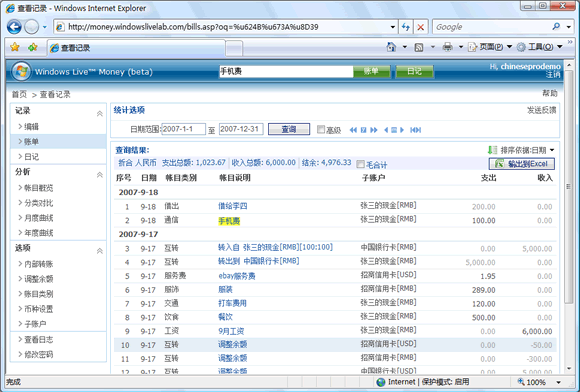Click the green 账单 search button
The height and width of the screenshot is (392, 580).
[x=372, y=71]
